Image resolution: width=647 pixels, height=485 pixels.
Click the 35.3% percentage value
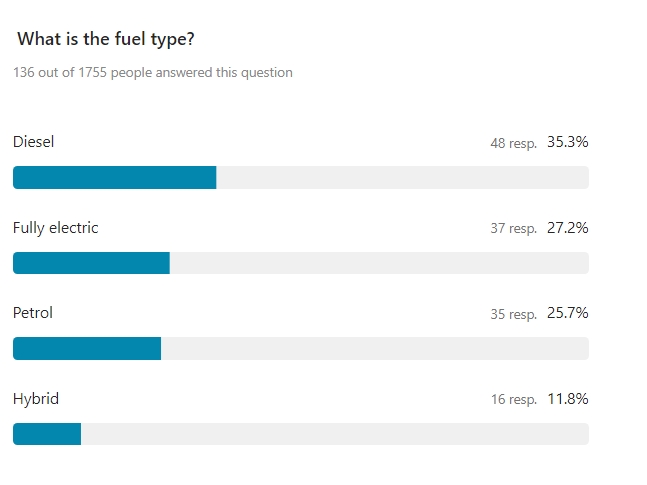[568, 142]
